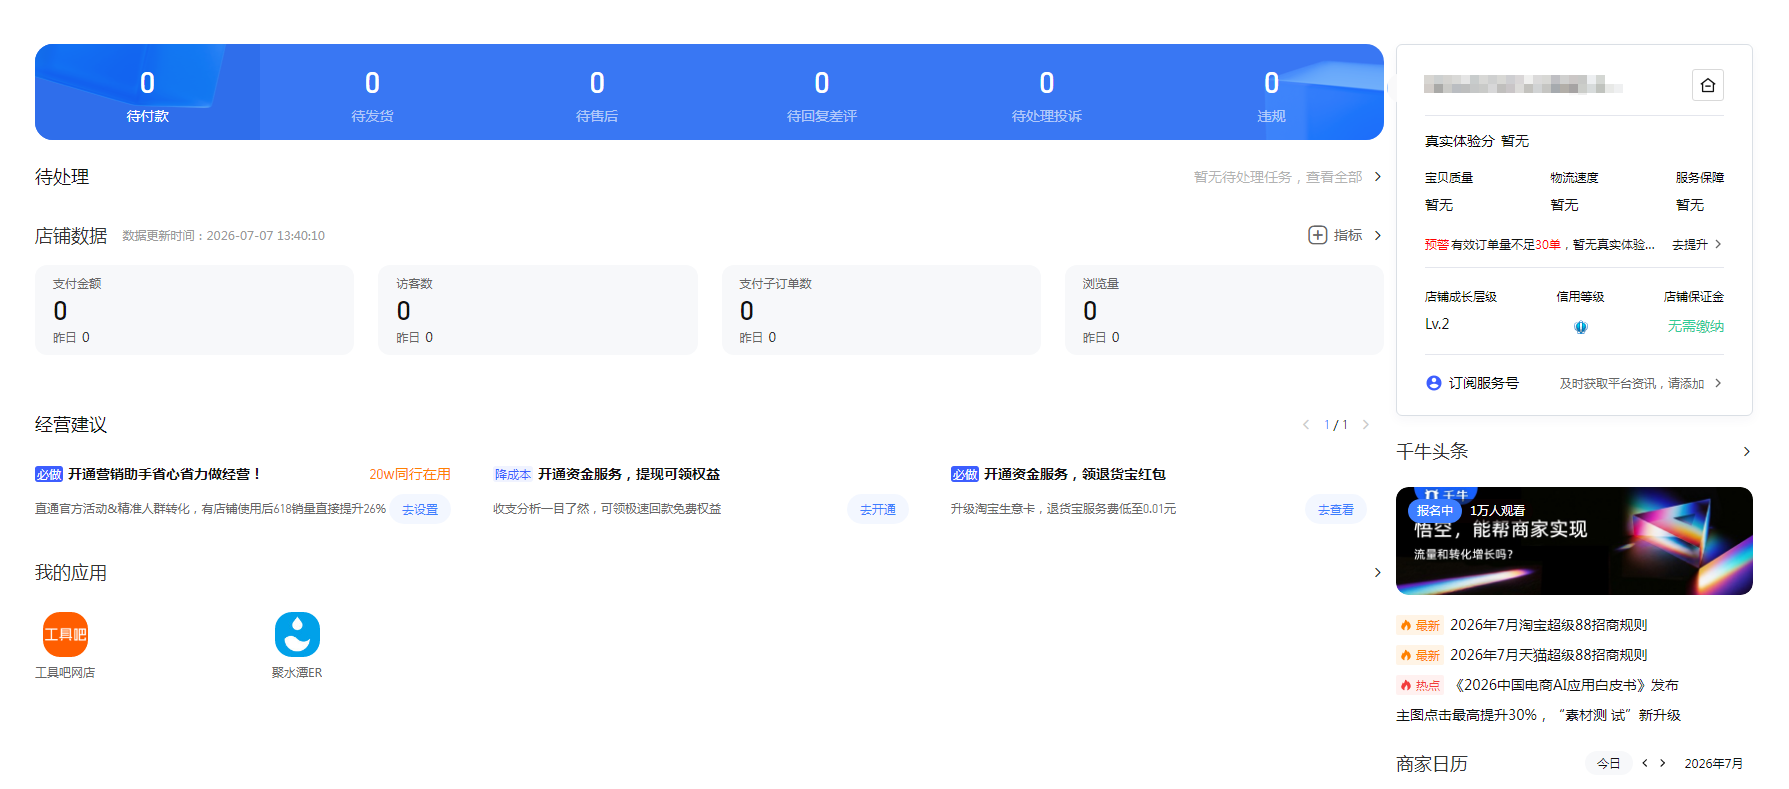Expand the 我的应用 section arrow

pyautogui.click(x=1377, y=573)
